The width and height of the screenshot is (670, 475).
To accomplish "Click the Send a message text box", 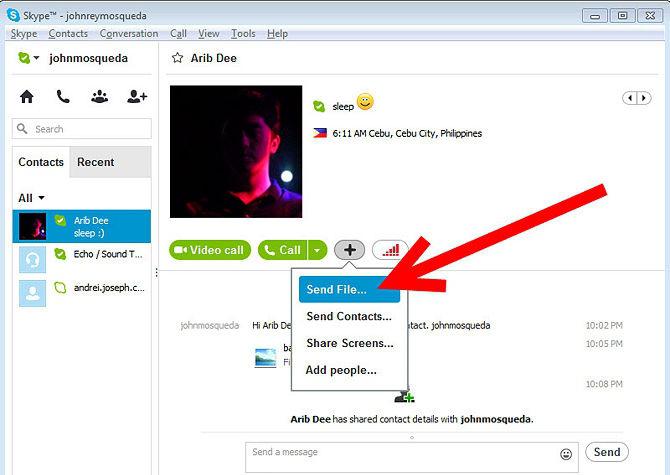I will [411, 457].
